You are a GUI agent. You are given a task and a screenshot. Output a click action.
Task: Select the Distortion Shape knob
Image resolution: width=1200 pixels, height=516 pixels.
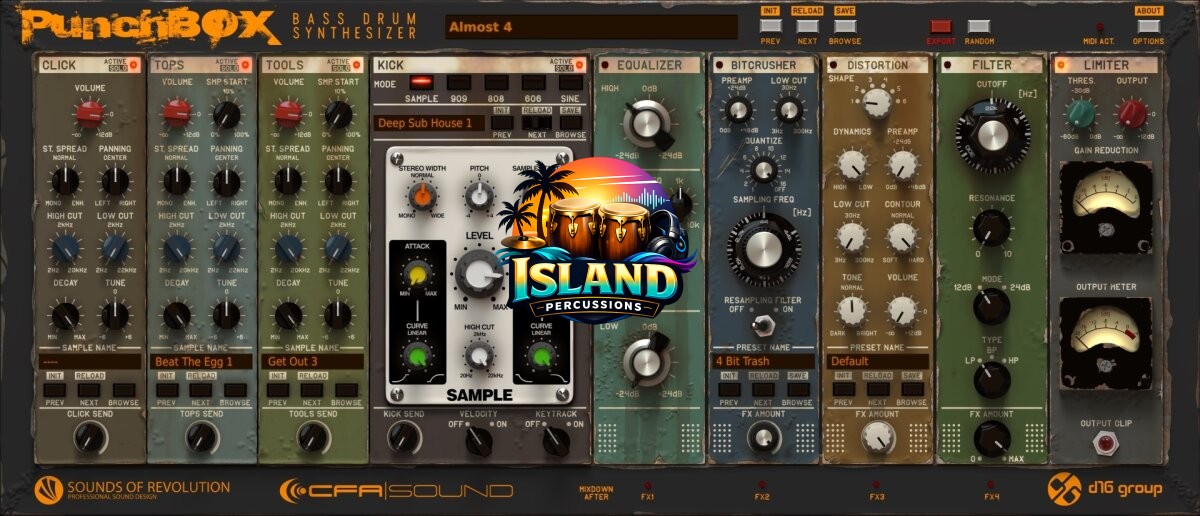877,102
